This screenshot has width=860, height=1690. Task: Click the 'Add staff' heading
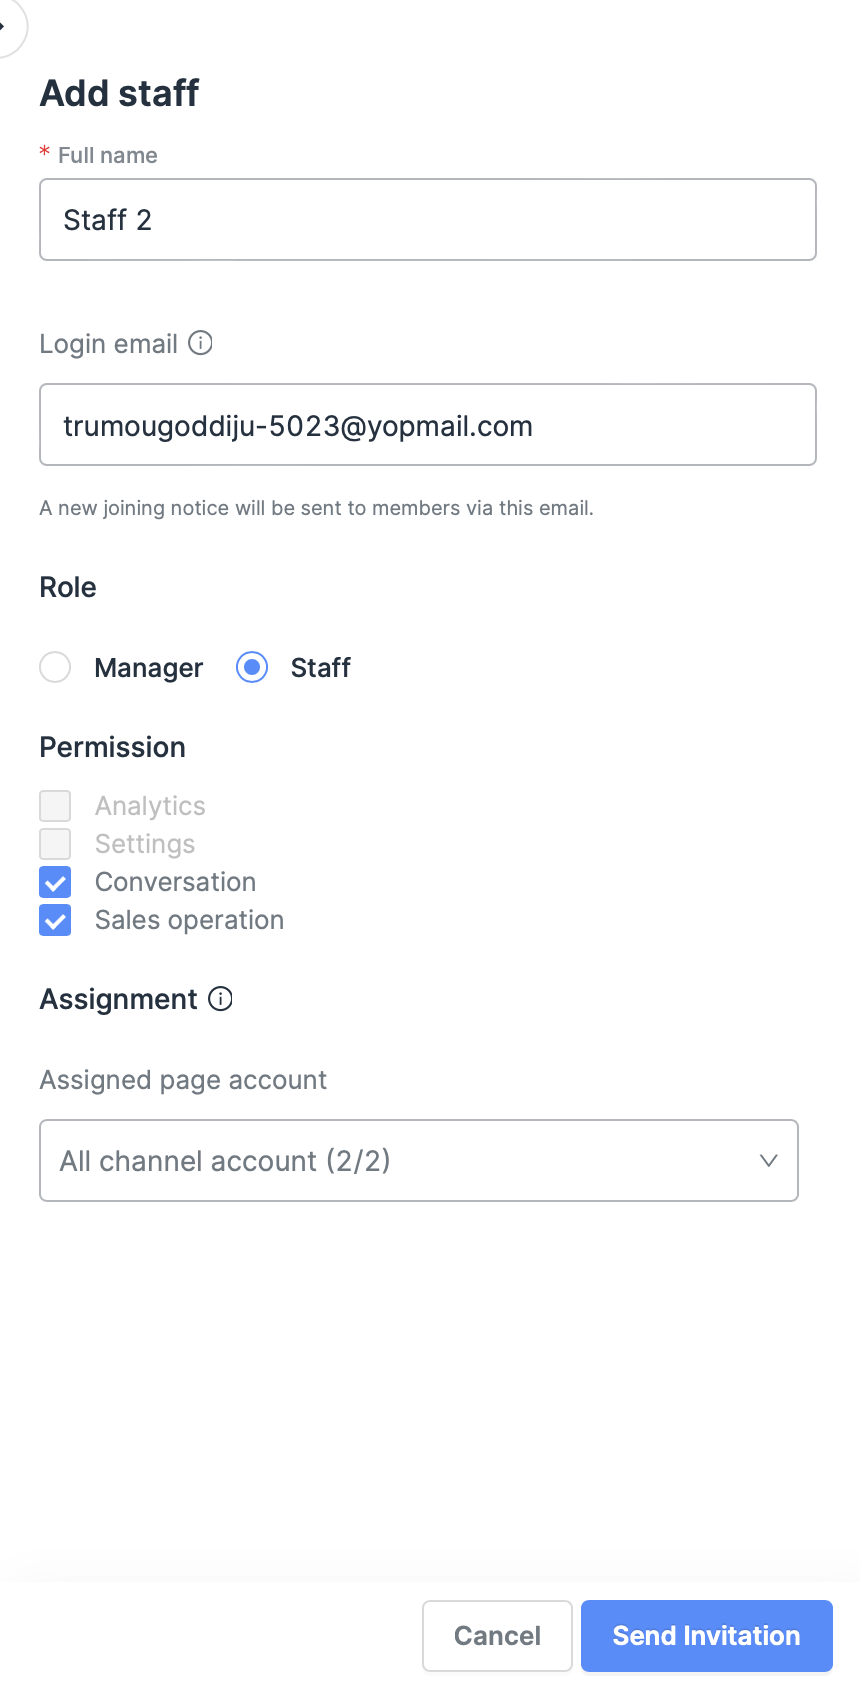(120, 93)
